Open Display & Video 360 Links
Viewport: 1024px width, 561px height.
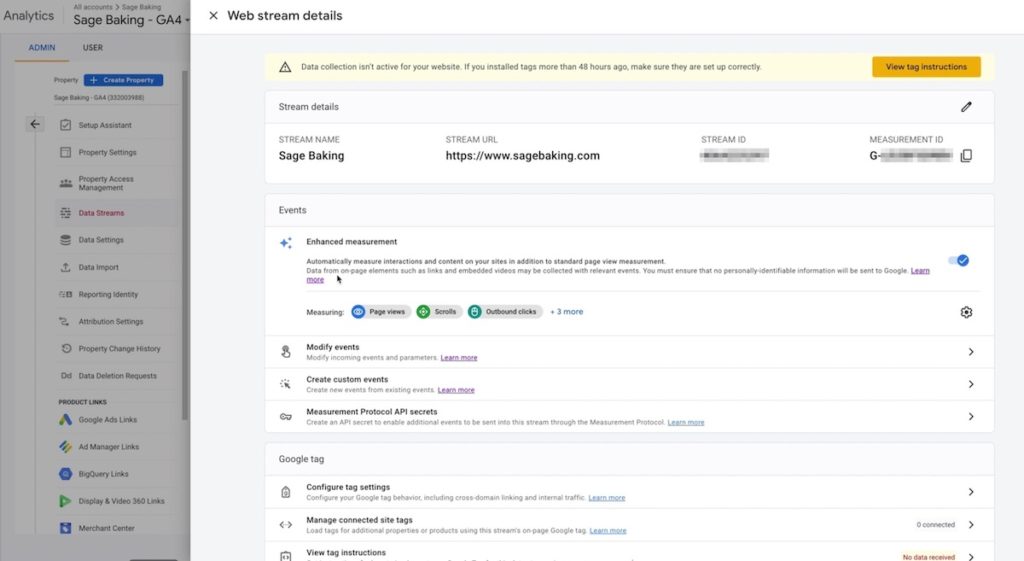coord(121,501)
